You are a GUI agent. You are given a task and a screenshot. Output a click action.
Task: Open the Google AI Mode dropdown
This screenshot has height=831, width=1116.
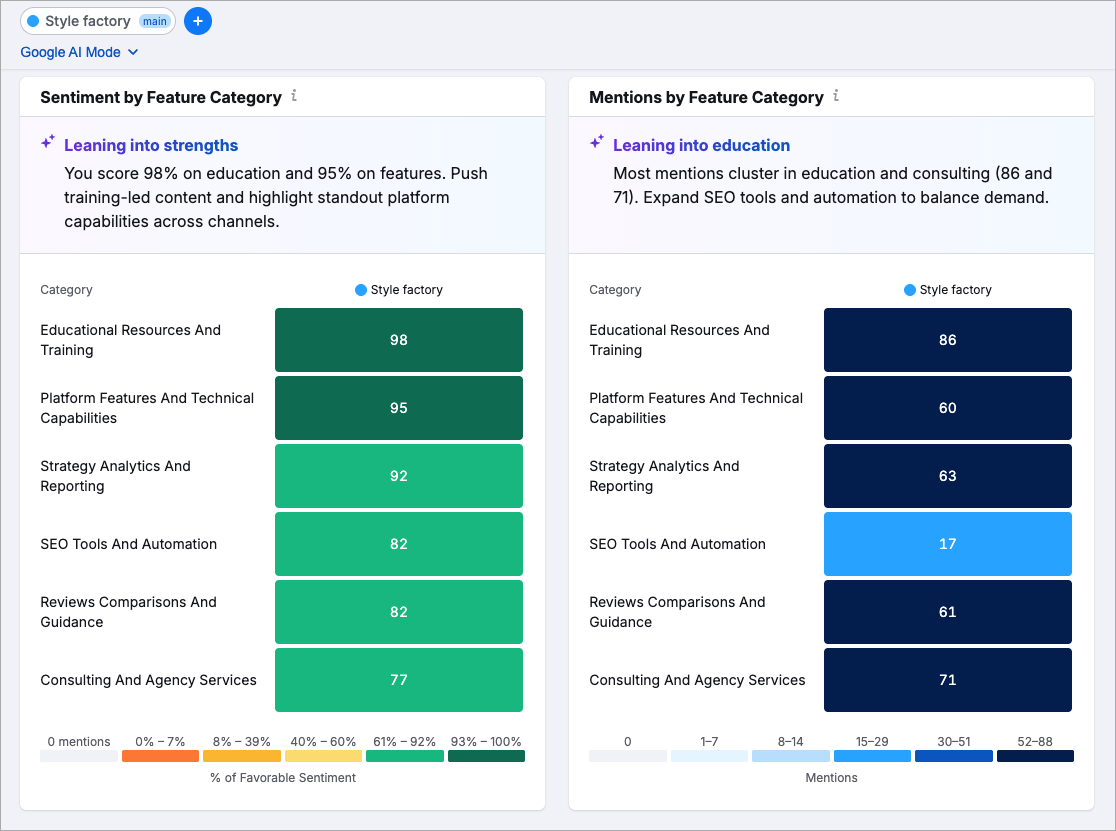coord(80,52)
